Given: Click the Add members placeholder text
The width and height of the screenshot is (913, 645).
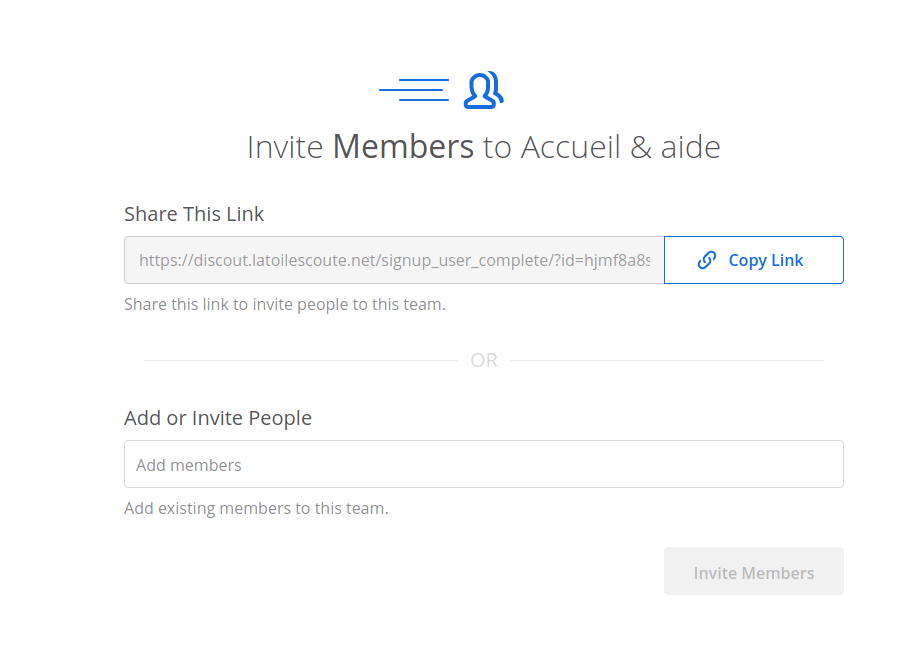Looking at the screenshot, I should [189, 465].
